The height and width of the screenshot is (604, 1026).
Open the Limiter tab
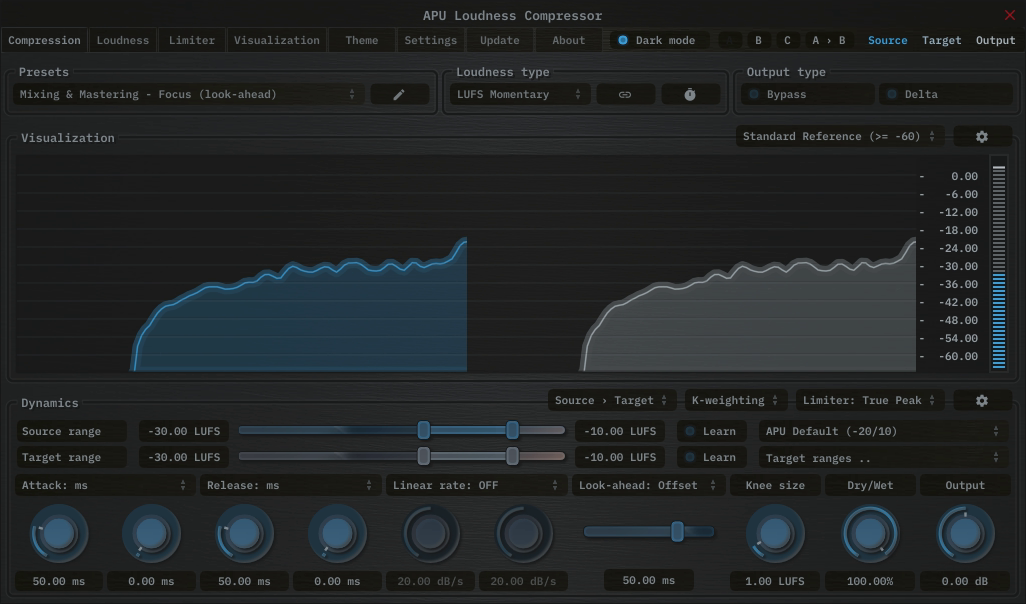tap(192, 40)
